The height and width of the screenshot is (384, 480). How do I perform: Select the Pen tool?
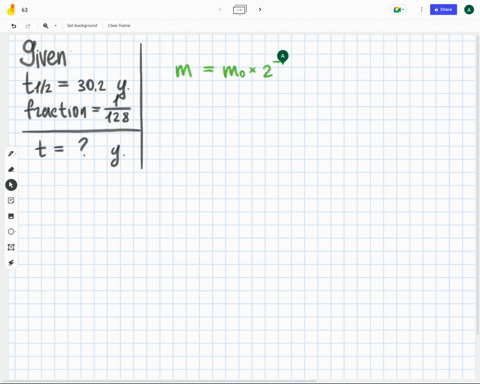pos(11,154)
